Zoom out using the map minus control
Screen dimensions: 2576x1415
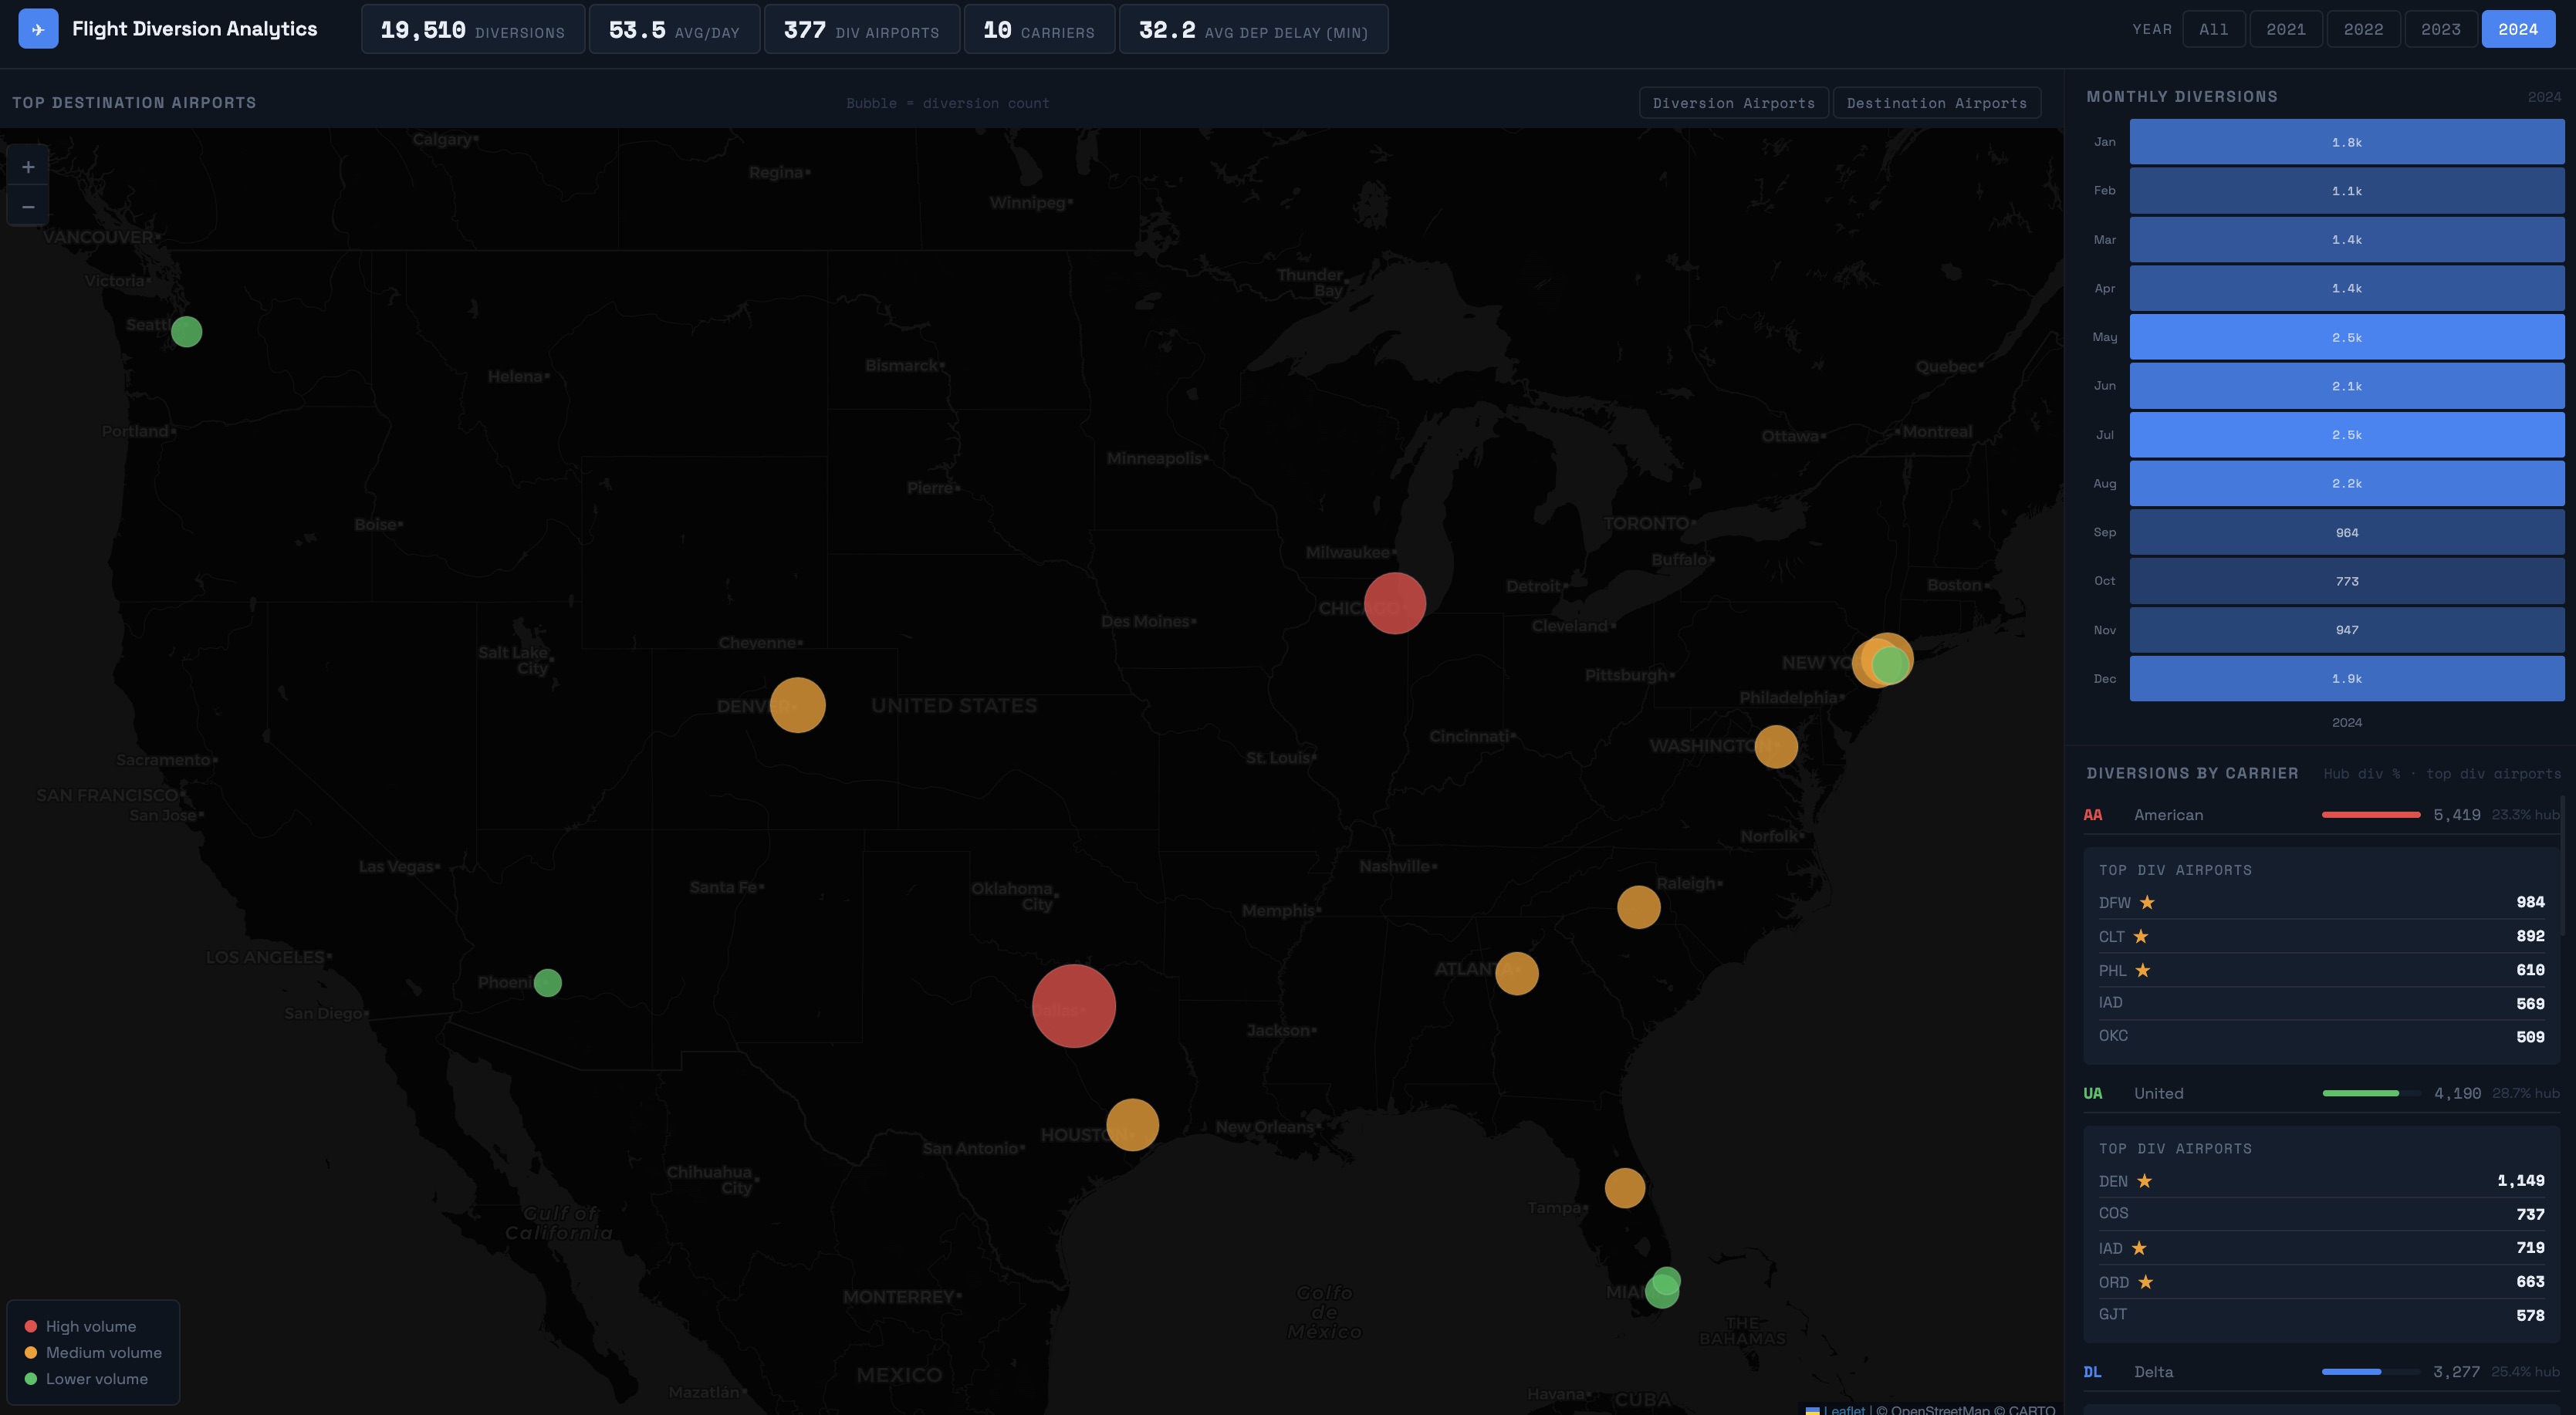click(27, 206)
